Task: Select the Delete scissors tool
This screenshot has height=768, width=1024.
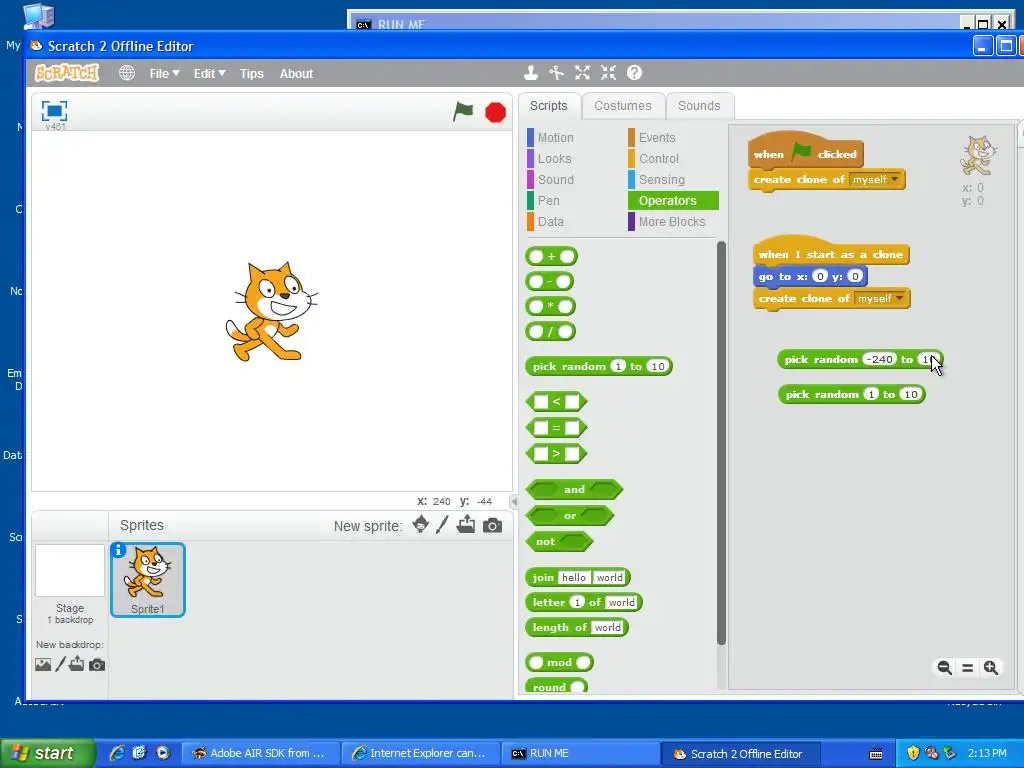Action: point(556,73)
